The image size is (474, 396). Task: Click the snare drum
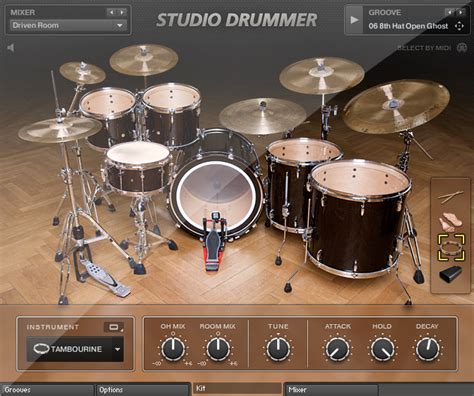(x=138, y=167)
